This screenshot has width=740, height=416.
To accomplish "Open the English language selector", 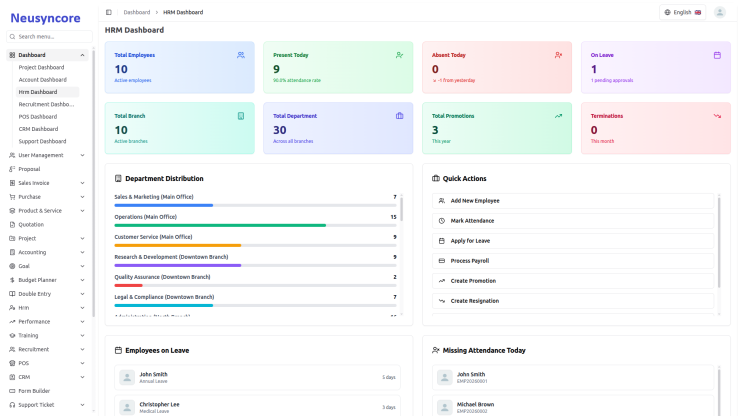I will (x=683, y=12).
